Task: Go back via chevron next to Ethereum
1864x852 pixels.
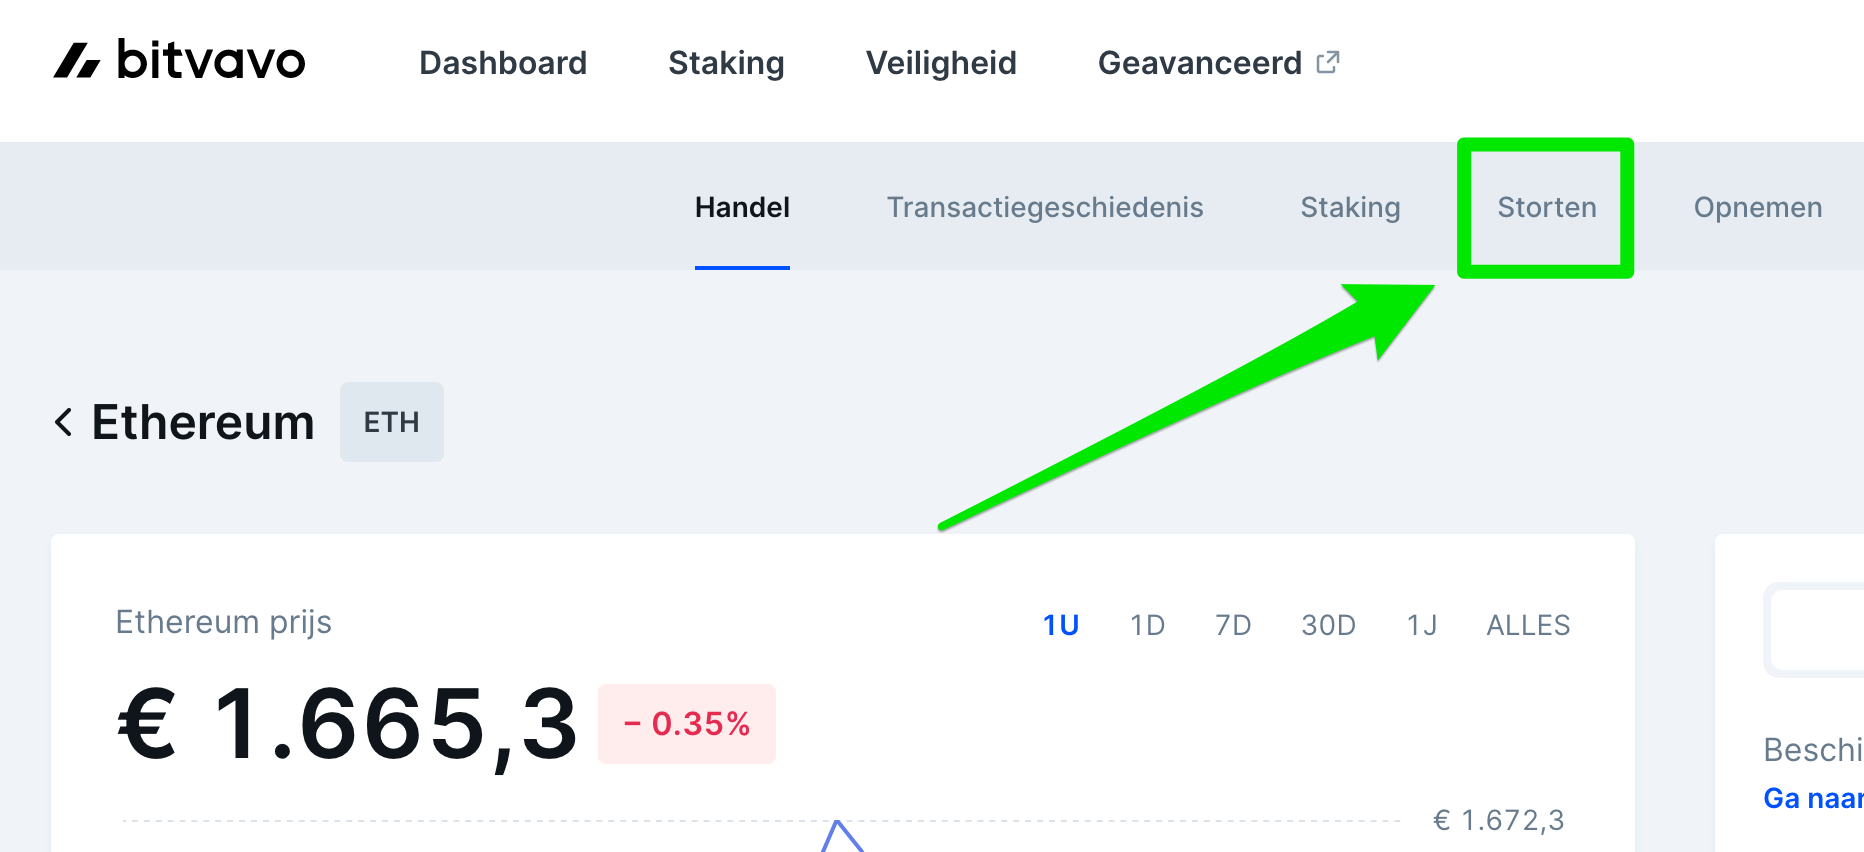Action: (x=62, y=422)
